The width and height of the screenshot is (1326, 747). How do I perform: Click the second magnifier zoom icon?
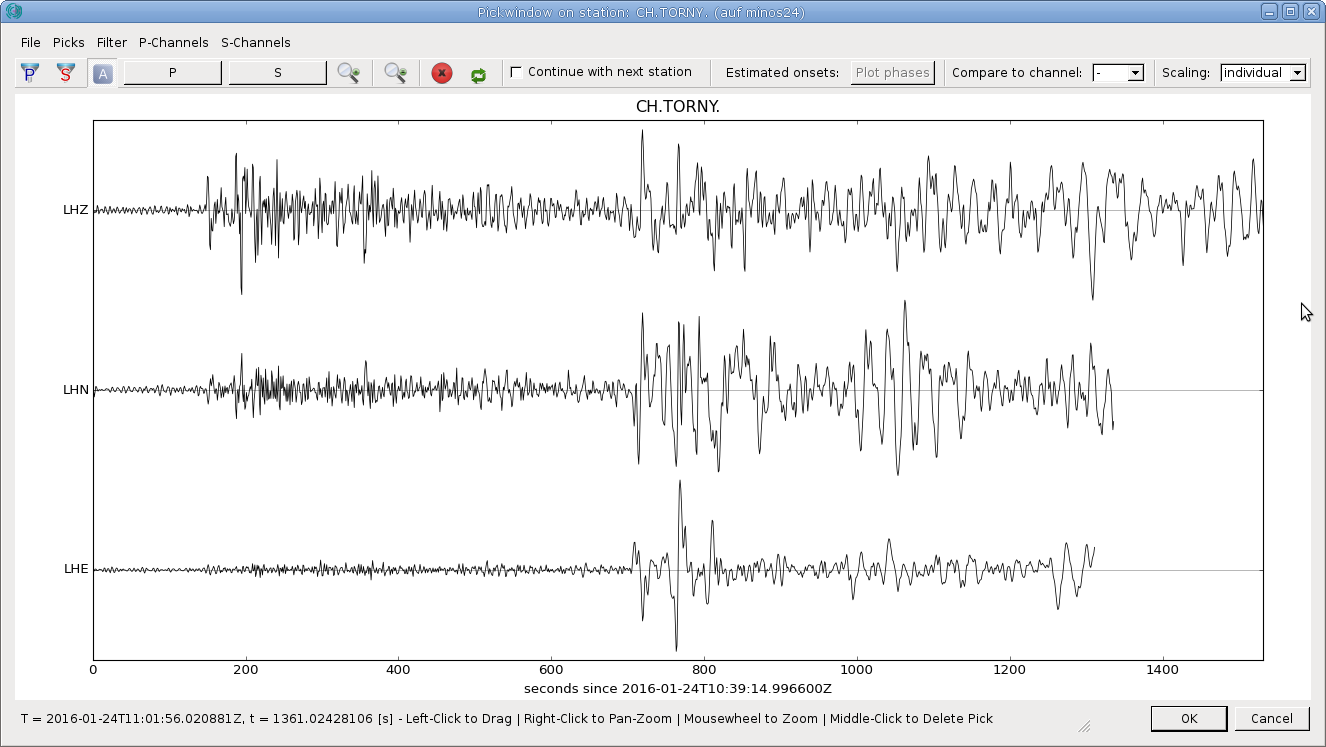coord(395,73)
